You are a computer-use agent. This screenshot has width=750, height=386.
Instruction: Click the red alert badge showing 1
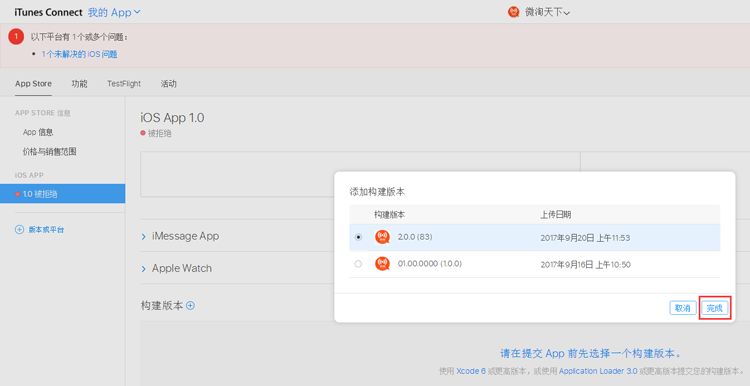(16, 36)
